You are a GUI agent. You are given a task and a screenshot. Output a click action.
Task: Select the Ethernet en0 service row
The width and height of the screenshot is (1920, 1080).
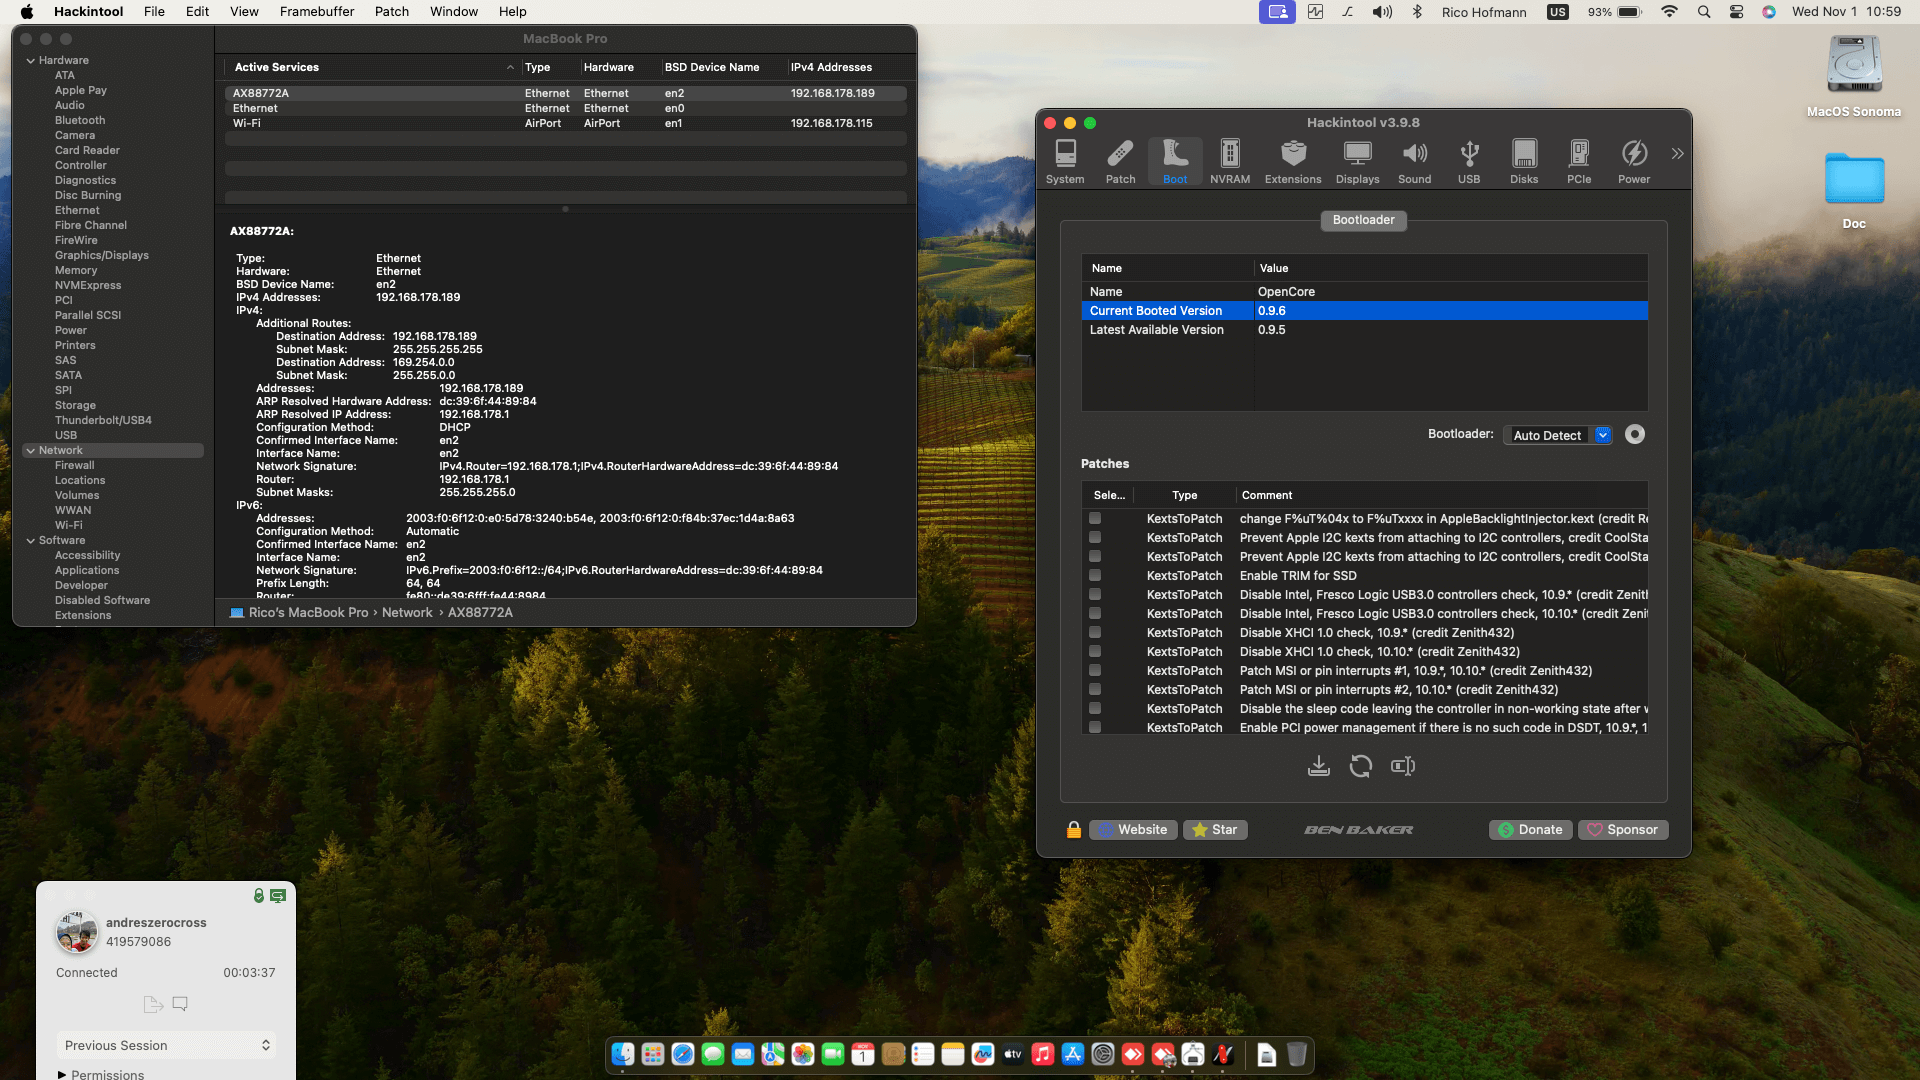pyautogui.click(x=566, y=108)
